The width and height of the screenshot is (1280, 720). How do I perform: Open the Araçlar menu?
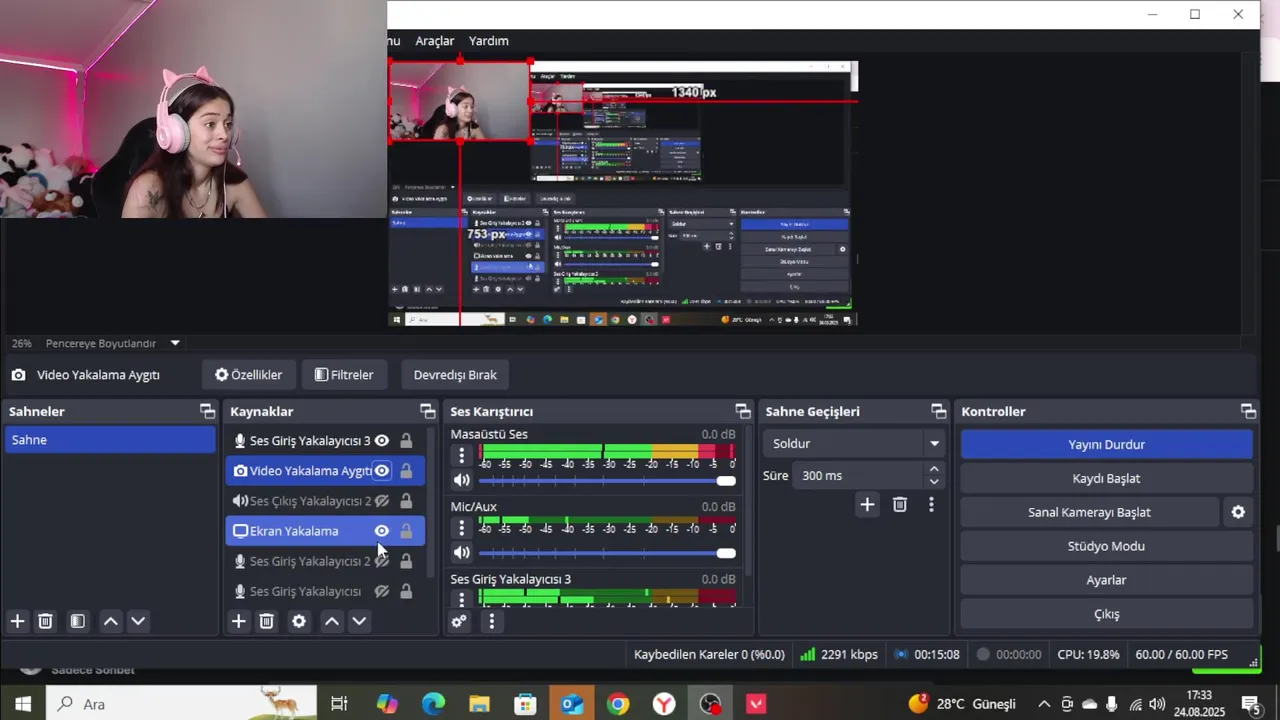pos(435,41)
